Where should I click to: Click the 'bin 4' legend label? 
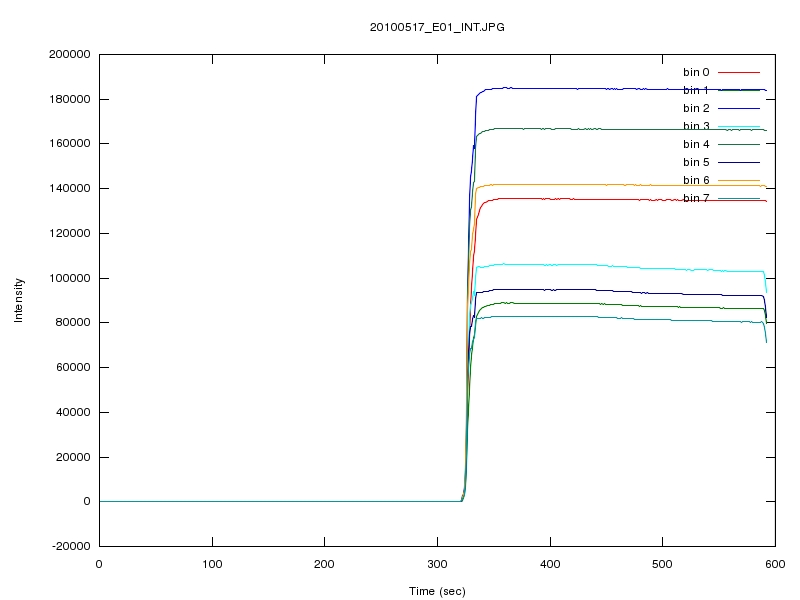coord(696,144)
